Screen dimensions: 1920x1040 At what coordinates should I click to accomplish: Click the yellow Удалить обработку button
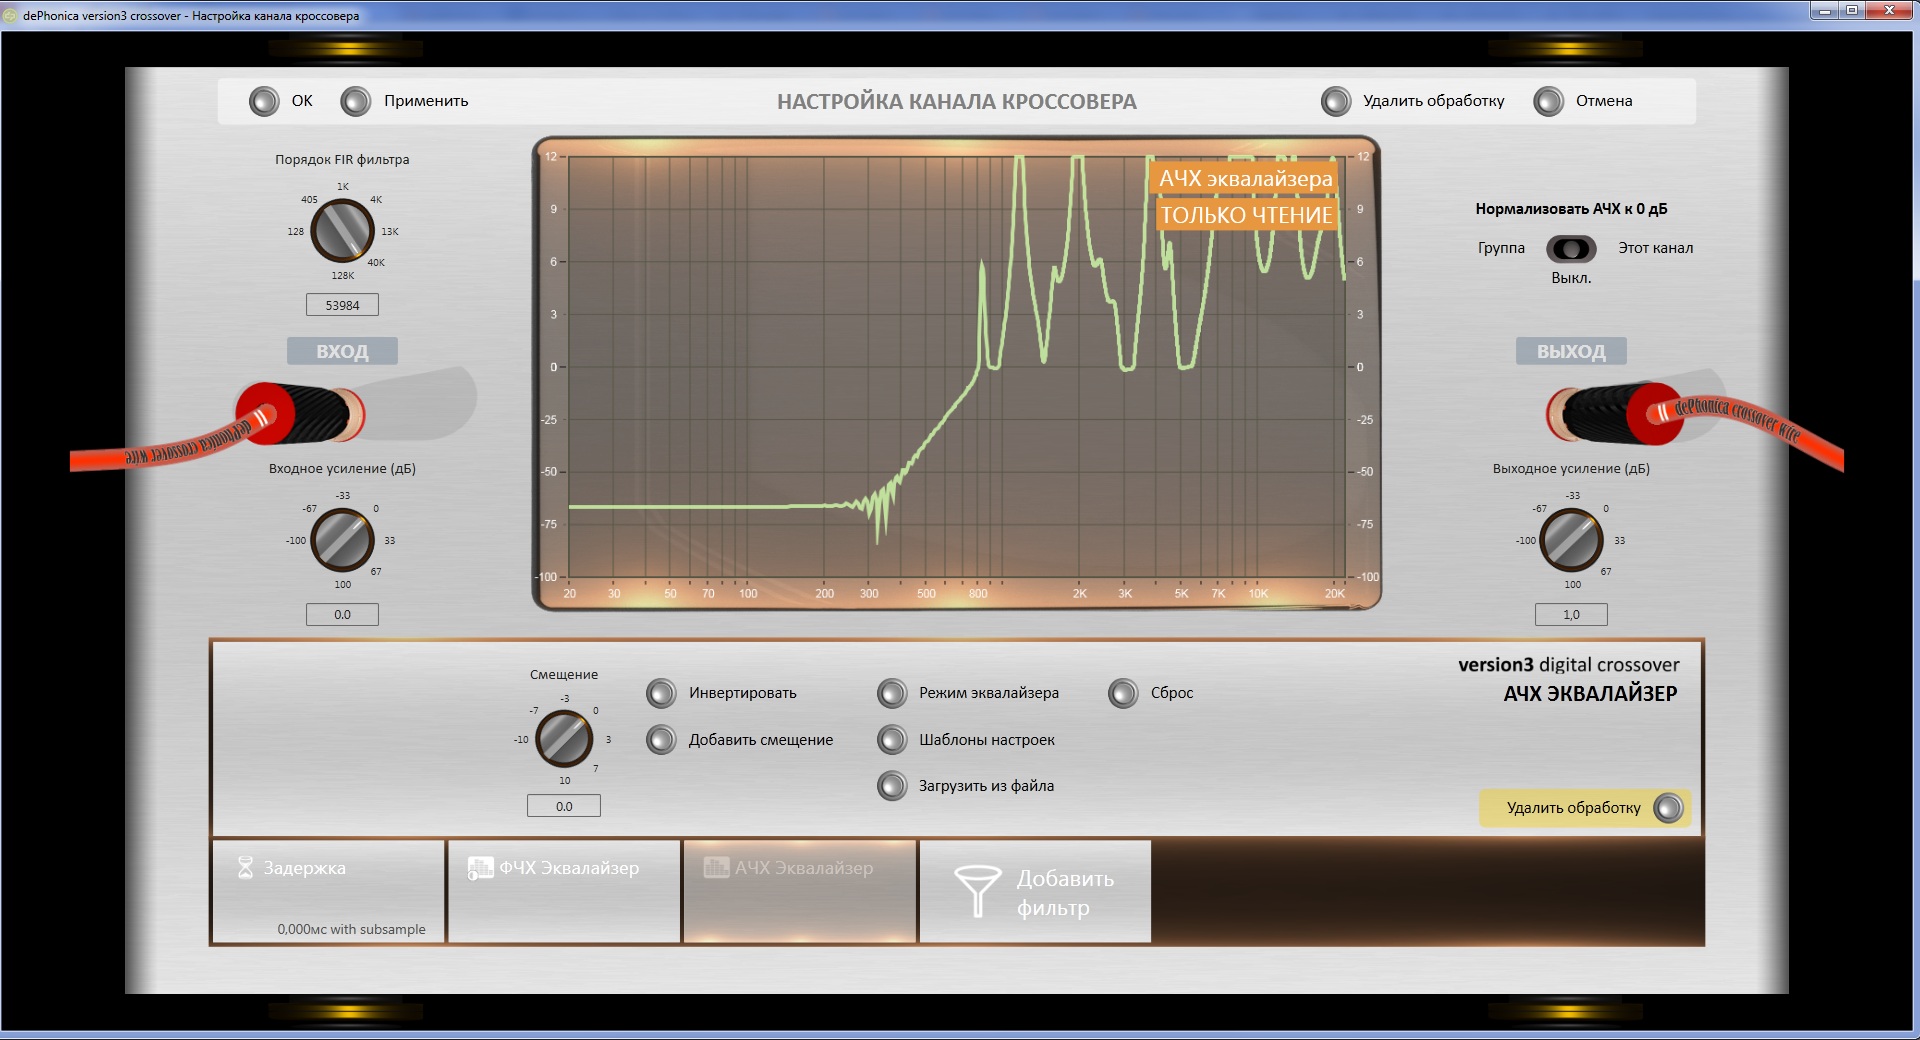pos(1585,808)
